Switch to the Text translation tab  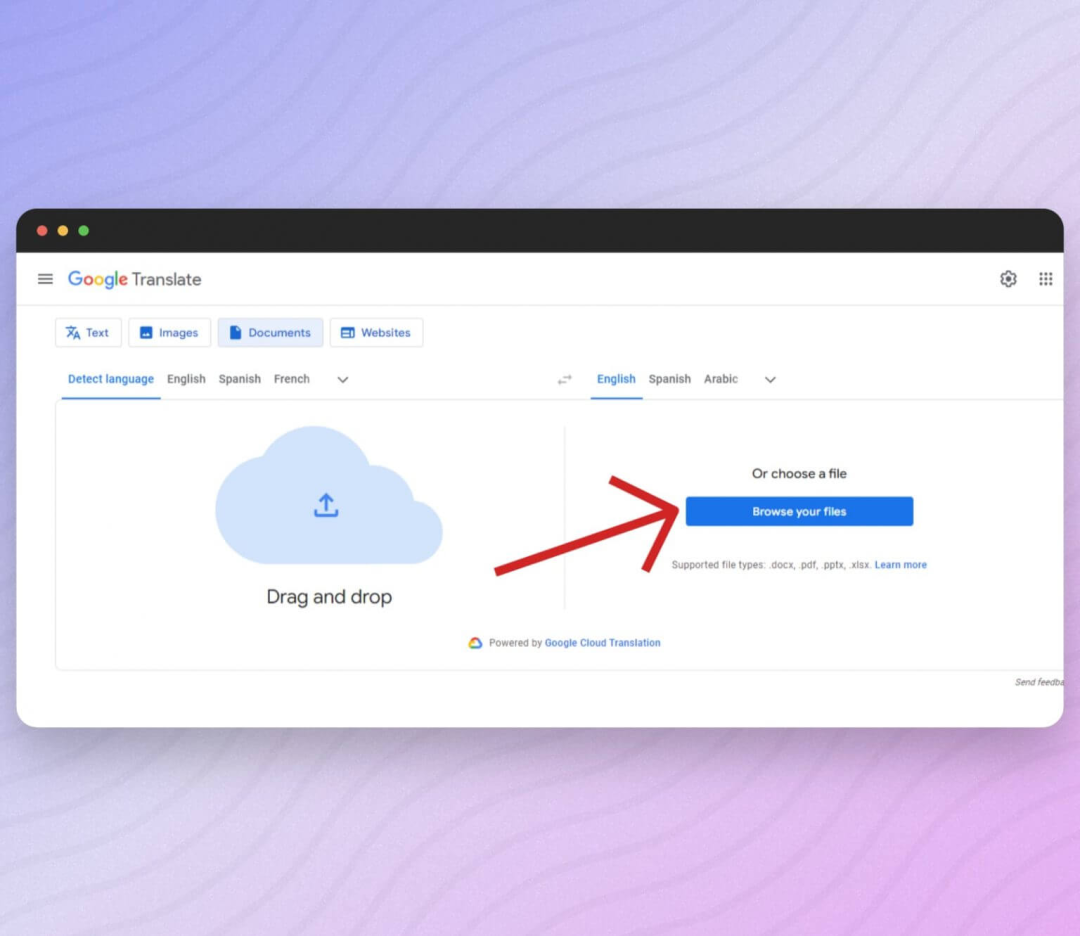click(88, 333)
